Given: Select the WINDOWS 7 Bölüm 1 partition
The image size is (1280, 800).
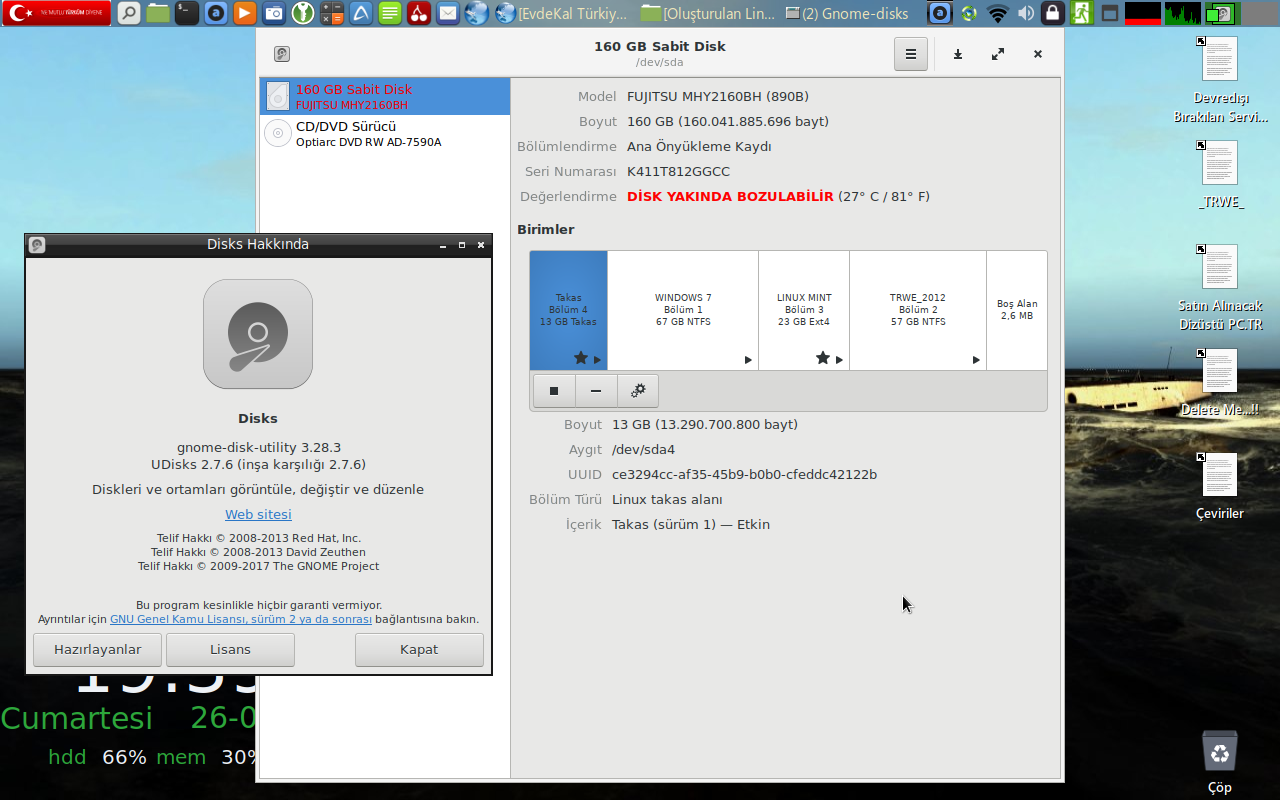Looking at the screenshot, I should (683, 310).
